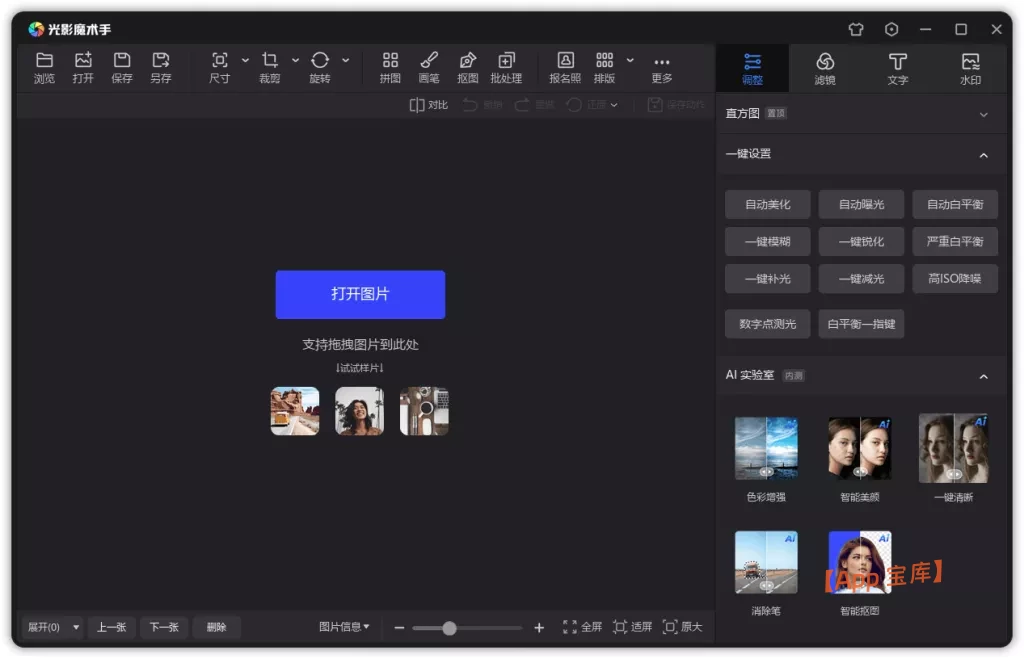Select the 拼图 collage tool
1024x659 pixels.
click(x=389, y=67)
